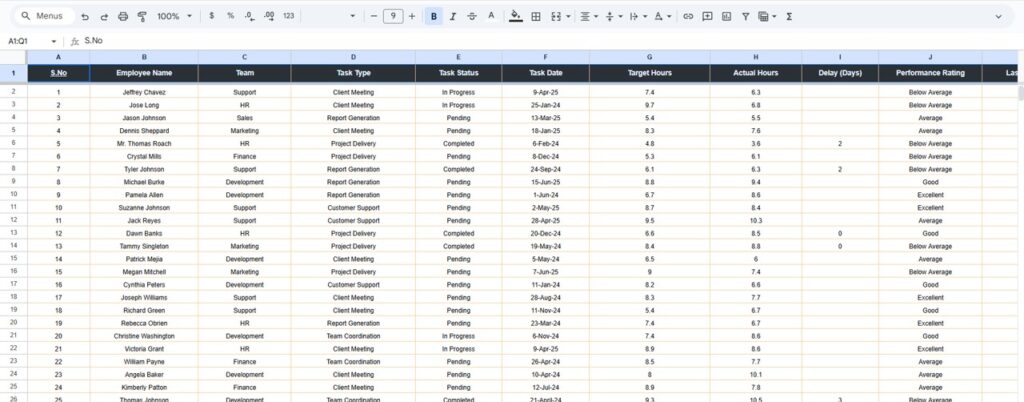Select the 19-May-24 date cell
Image resolution: width=1024 pixels, height=402 pixels.
coord(546,247)
